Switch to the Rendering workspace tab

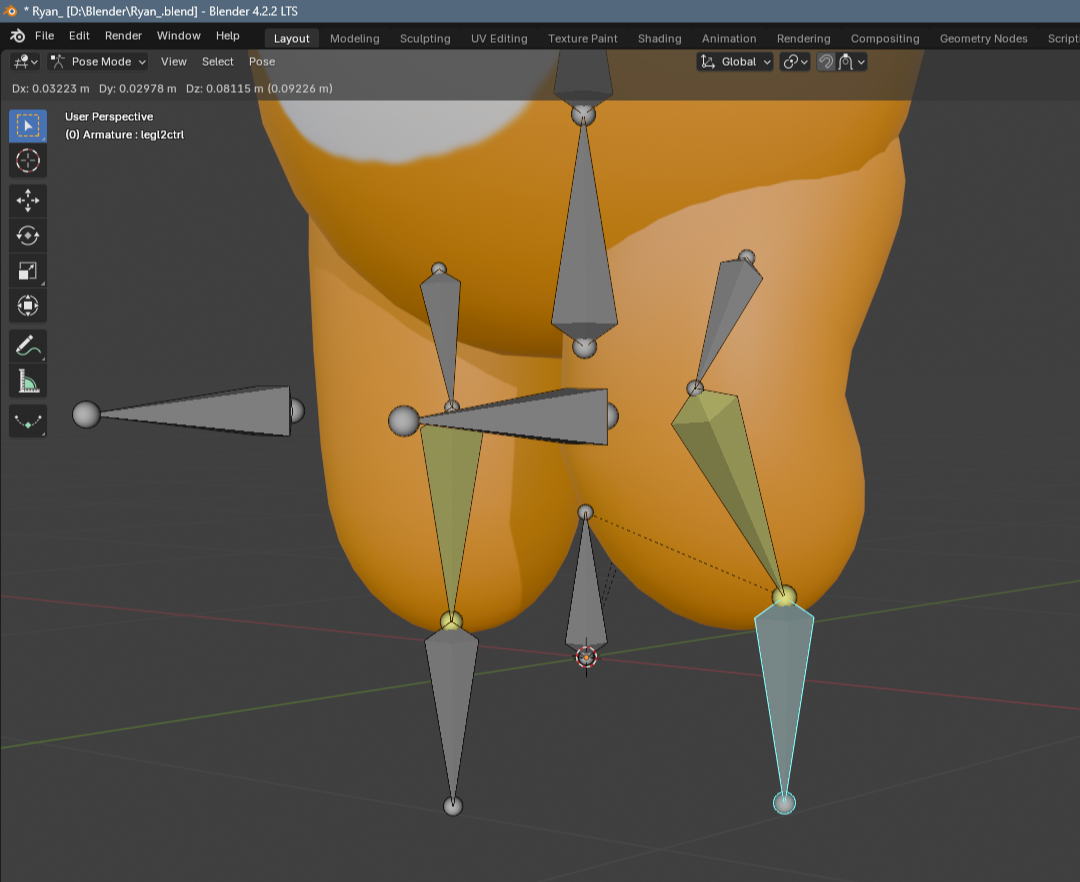804,39
